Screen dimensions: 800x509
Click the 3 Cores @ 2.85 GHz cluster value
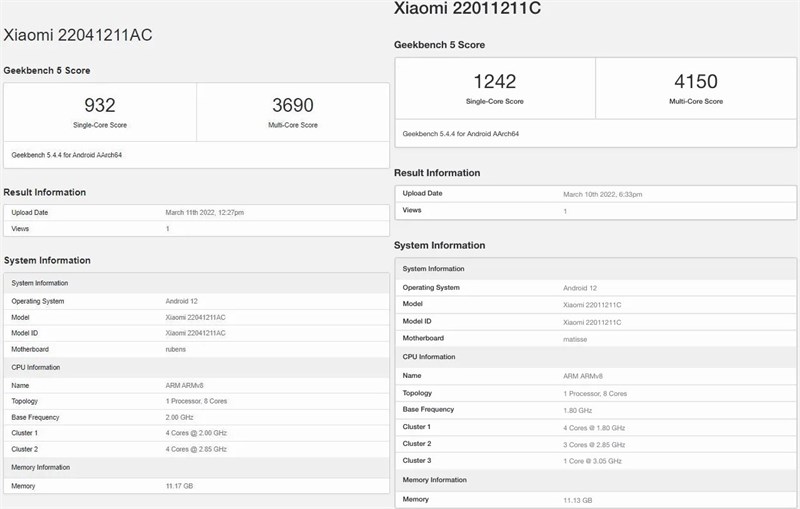[x=594, y=443]
